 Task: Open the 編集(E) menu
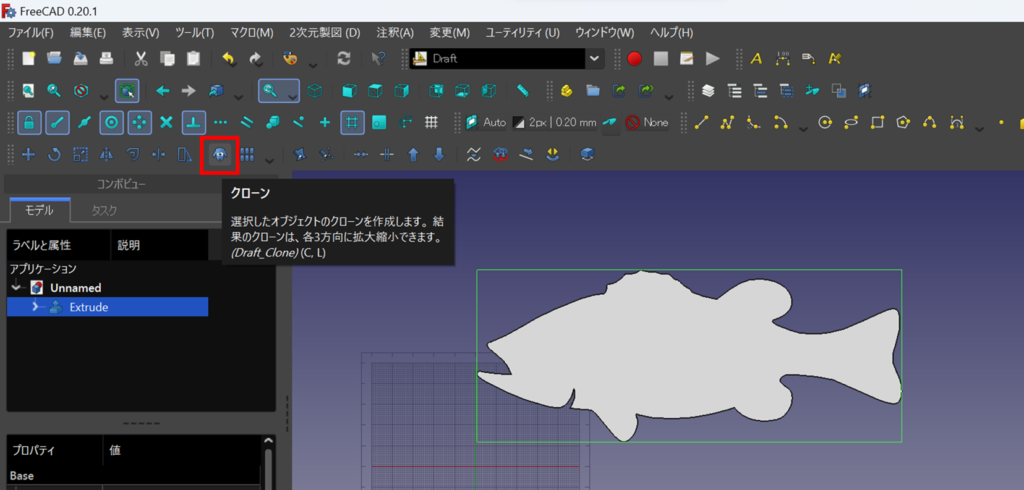click(x=88, y=33)
